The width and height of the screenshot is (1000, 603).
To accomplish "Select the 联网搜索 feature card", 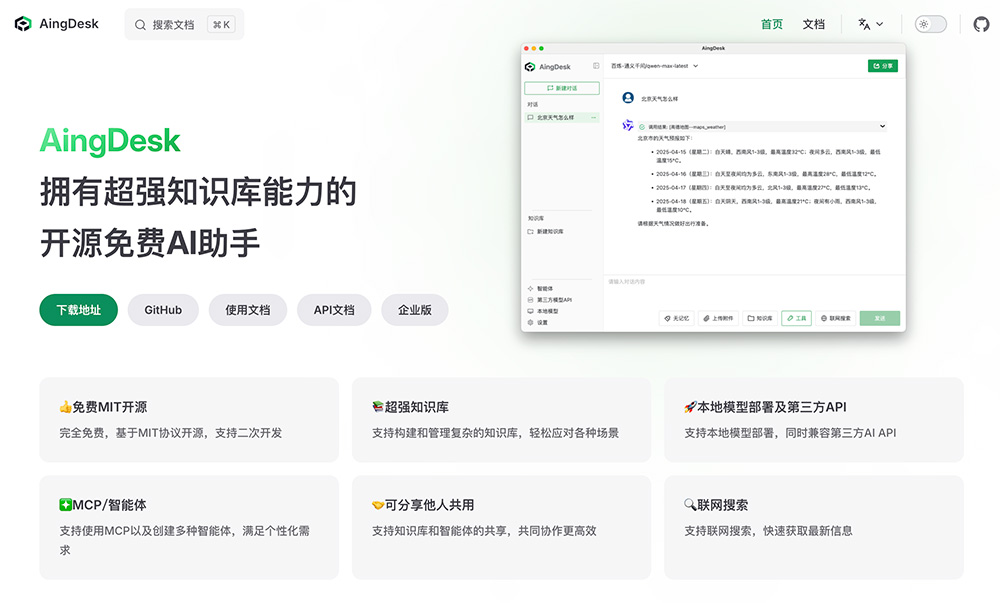I will (814, 527).
